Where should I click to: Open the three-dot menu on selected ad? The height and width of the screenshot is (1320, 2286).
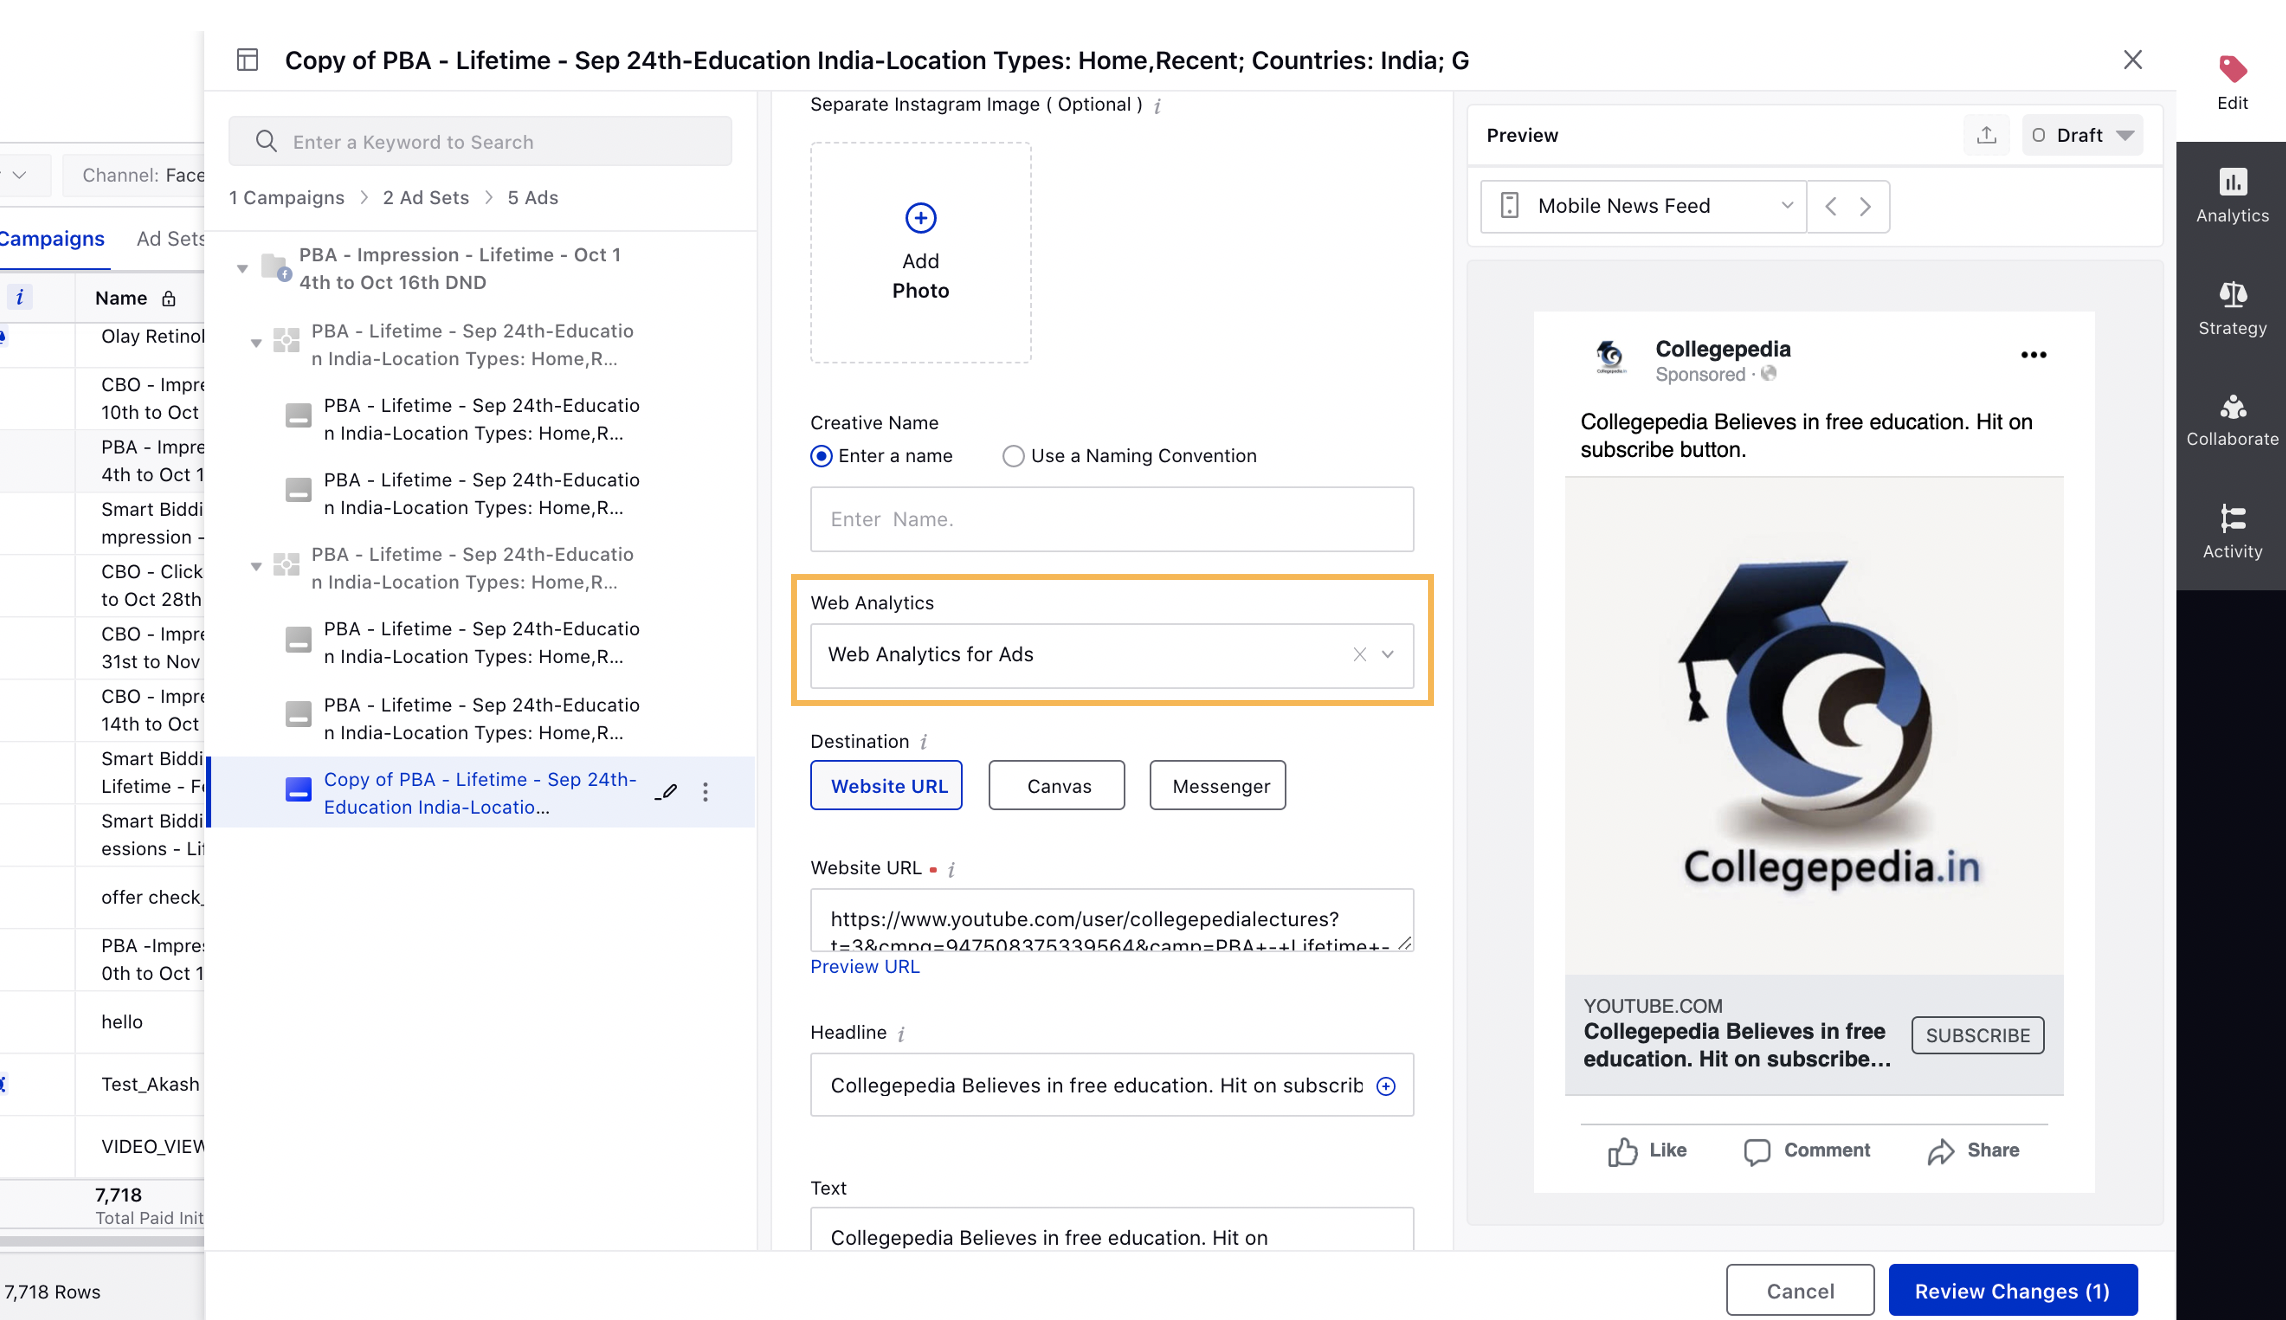pyautogui.click(x=706, y=792)
